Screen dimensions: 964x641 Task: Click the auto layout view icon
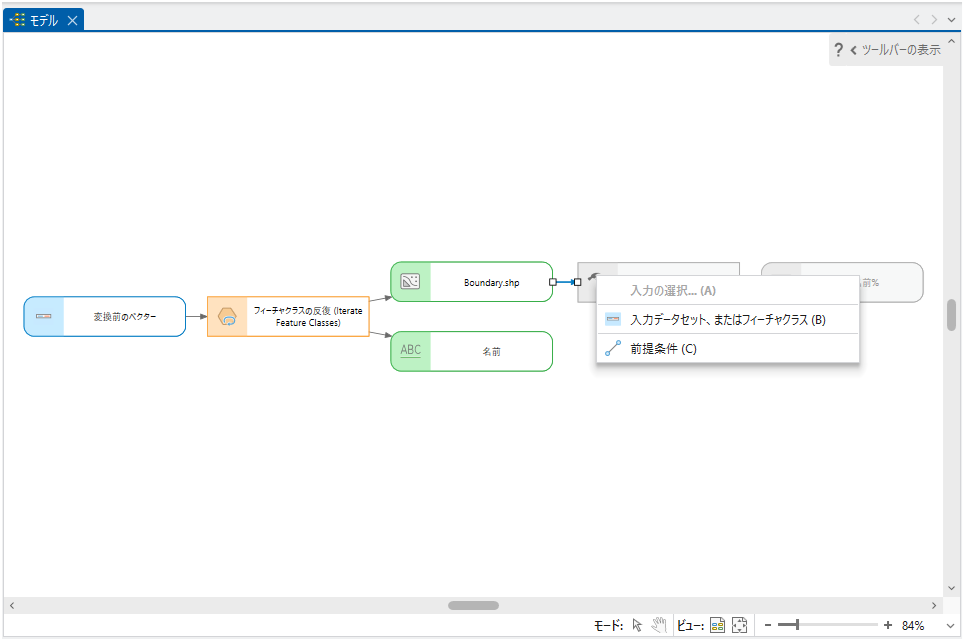click(717, 625)
